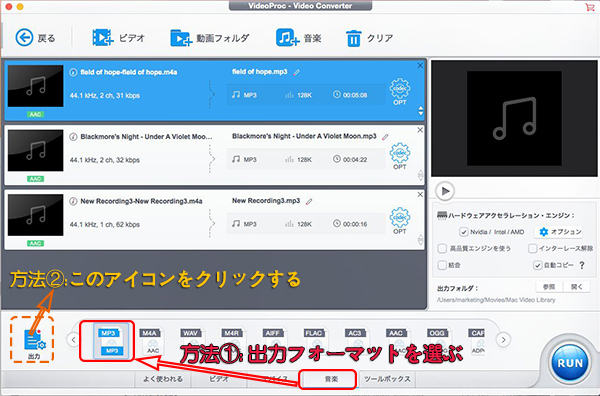Show info for Blackmore's Night source file
Image resolution: width=600 pixels, height=396 pixels.
click(73, 137)
